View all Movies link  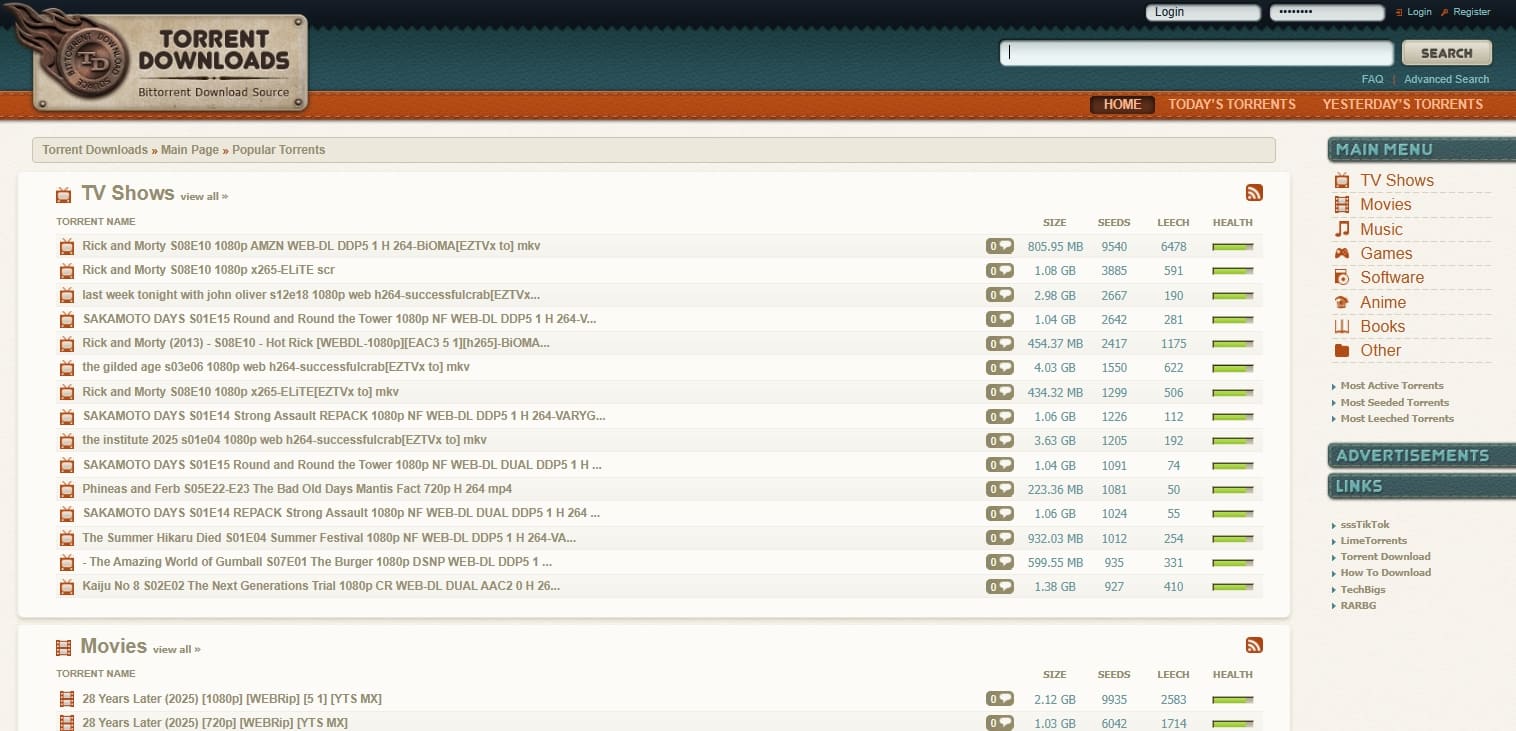tap(176, 650)
